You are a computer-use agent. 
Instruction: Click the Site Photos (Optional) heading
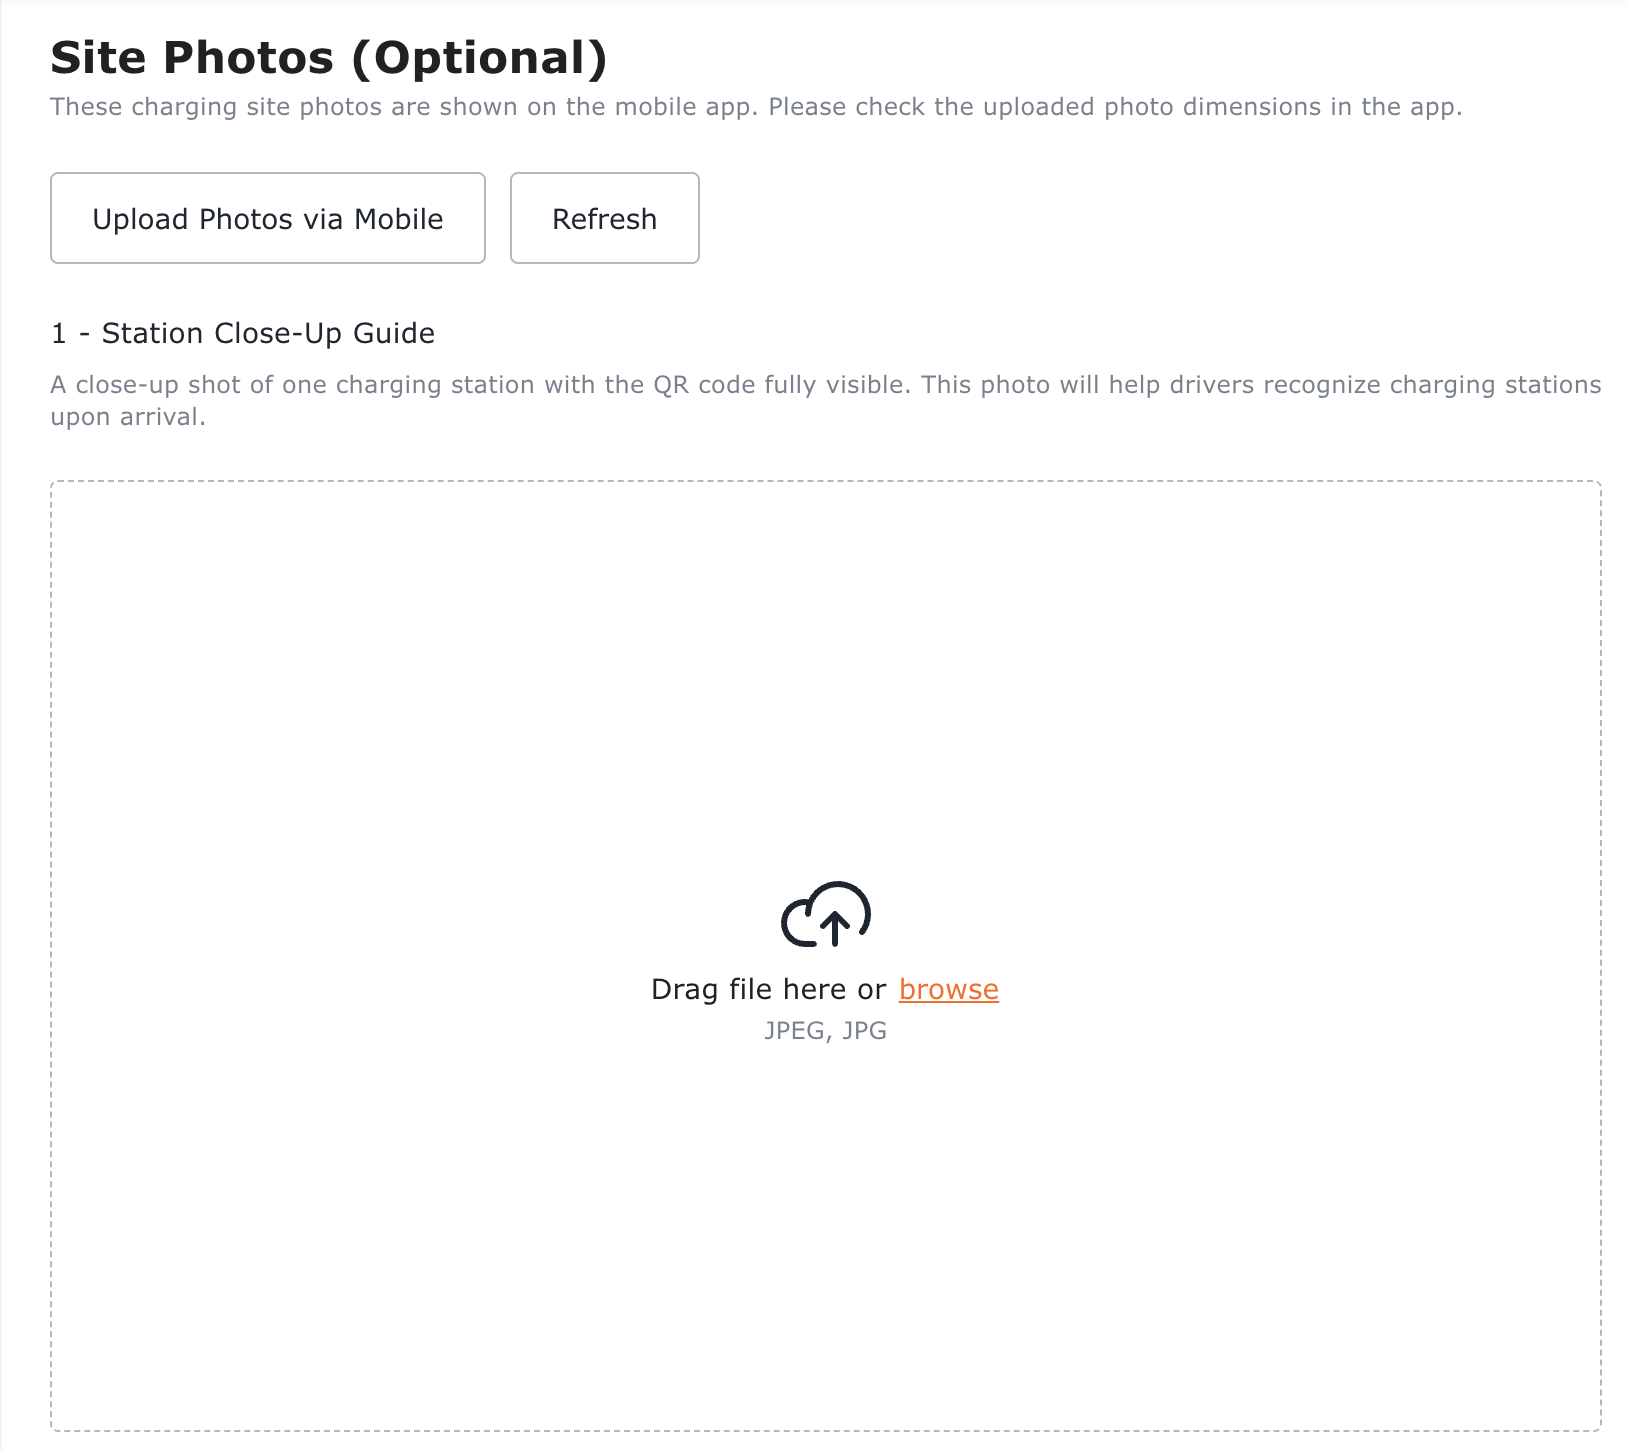(x=329, y=58)
